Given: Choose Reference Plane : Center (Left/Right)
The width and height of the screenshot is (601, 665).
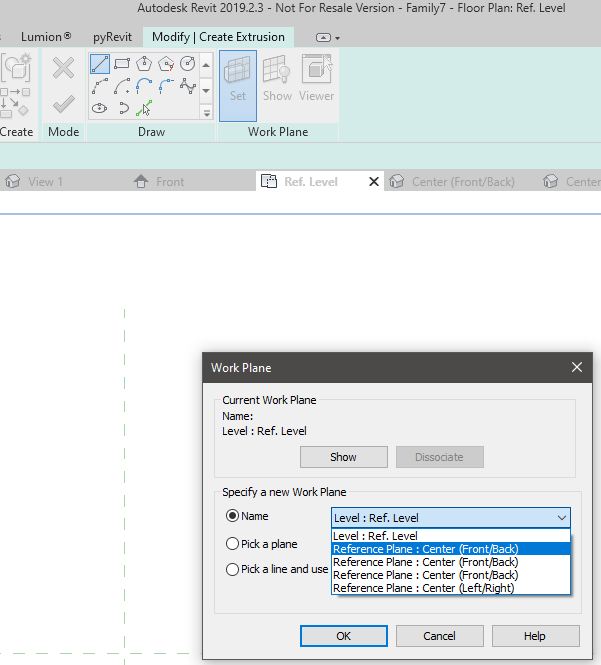Looking at the screenshot, I should pos(451,588).
